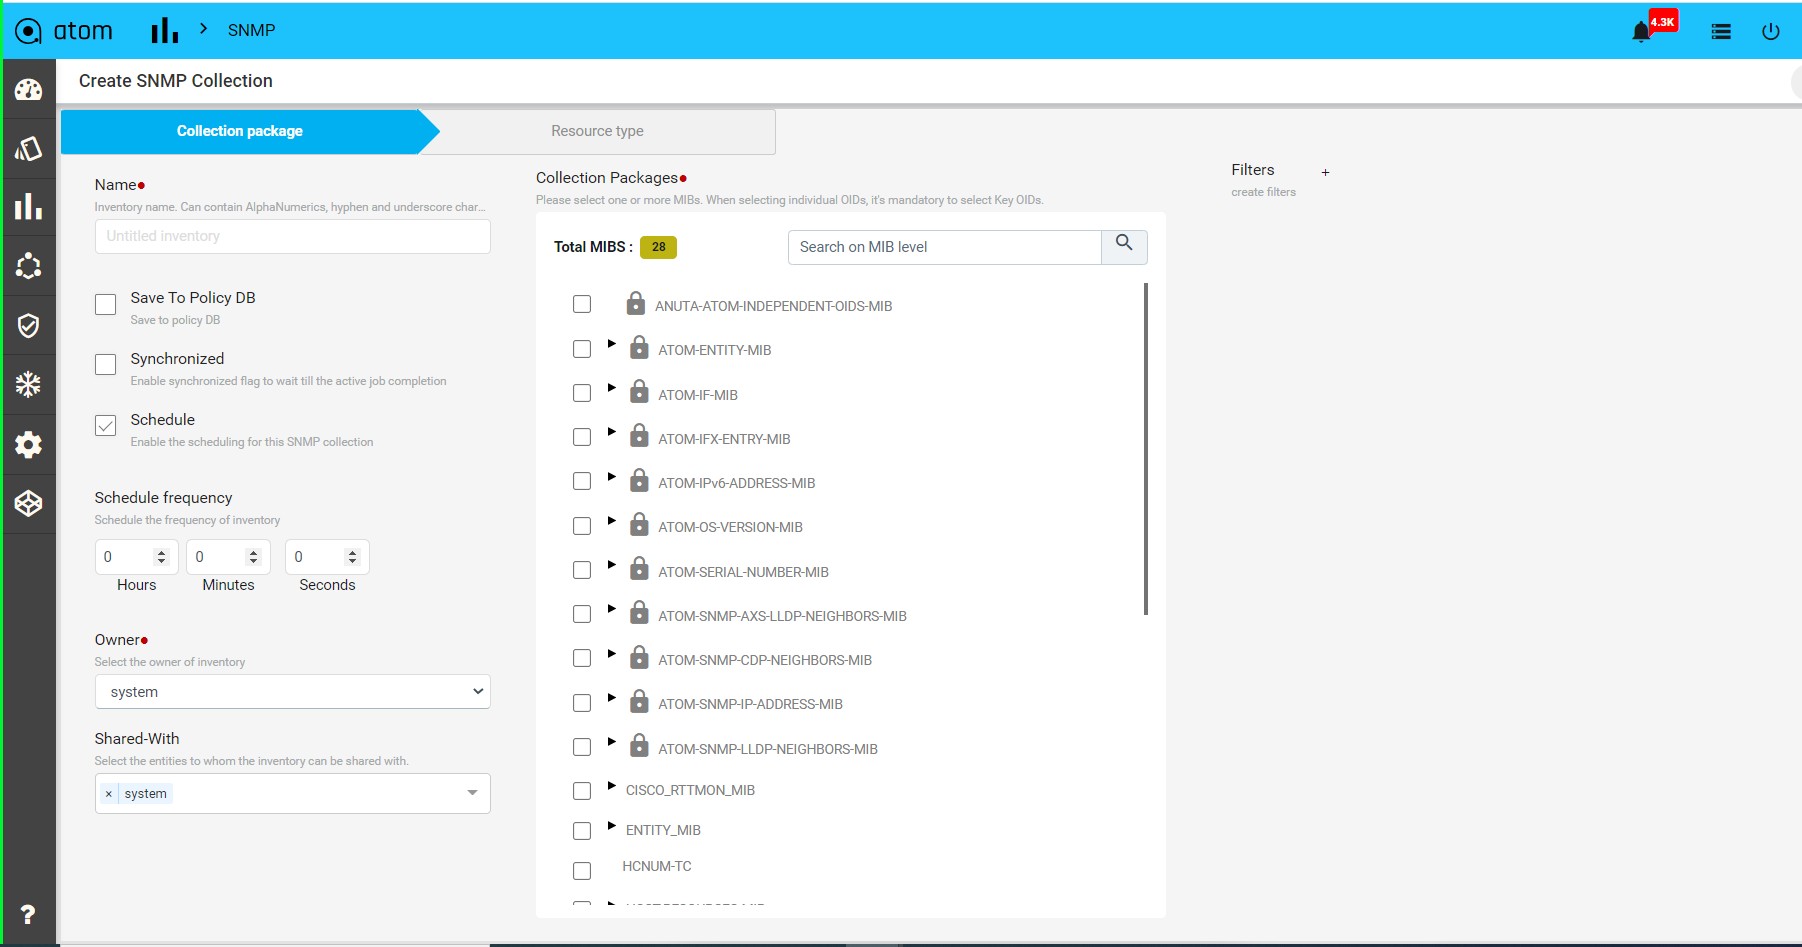This screenshot has height=947, width=1802.
Task: Open the devices sidebar icon
Action: pos(29,149)
